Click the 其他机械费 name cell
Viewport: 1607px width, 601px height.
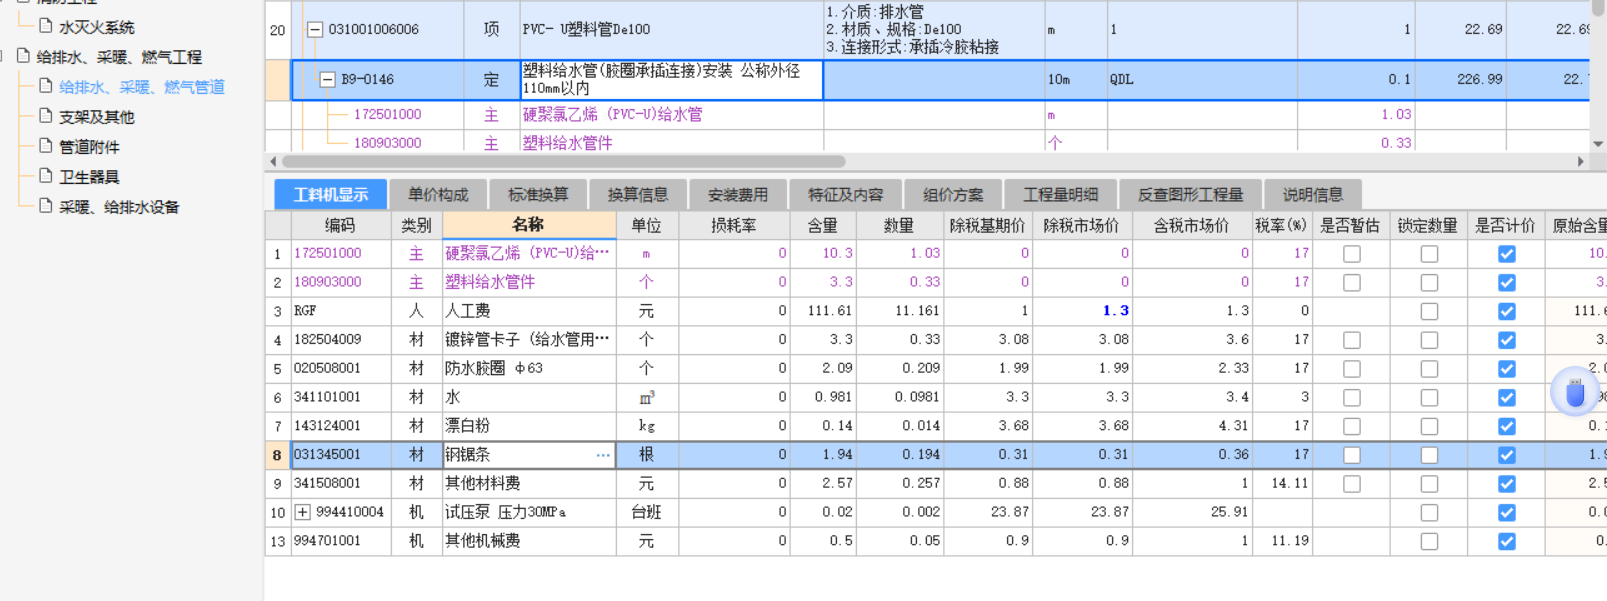(529, 541)
